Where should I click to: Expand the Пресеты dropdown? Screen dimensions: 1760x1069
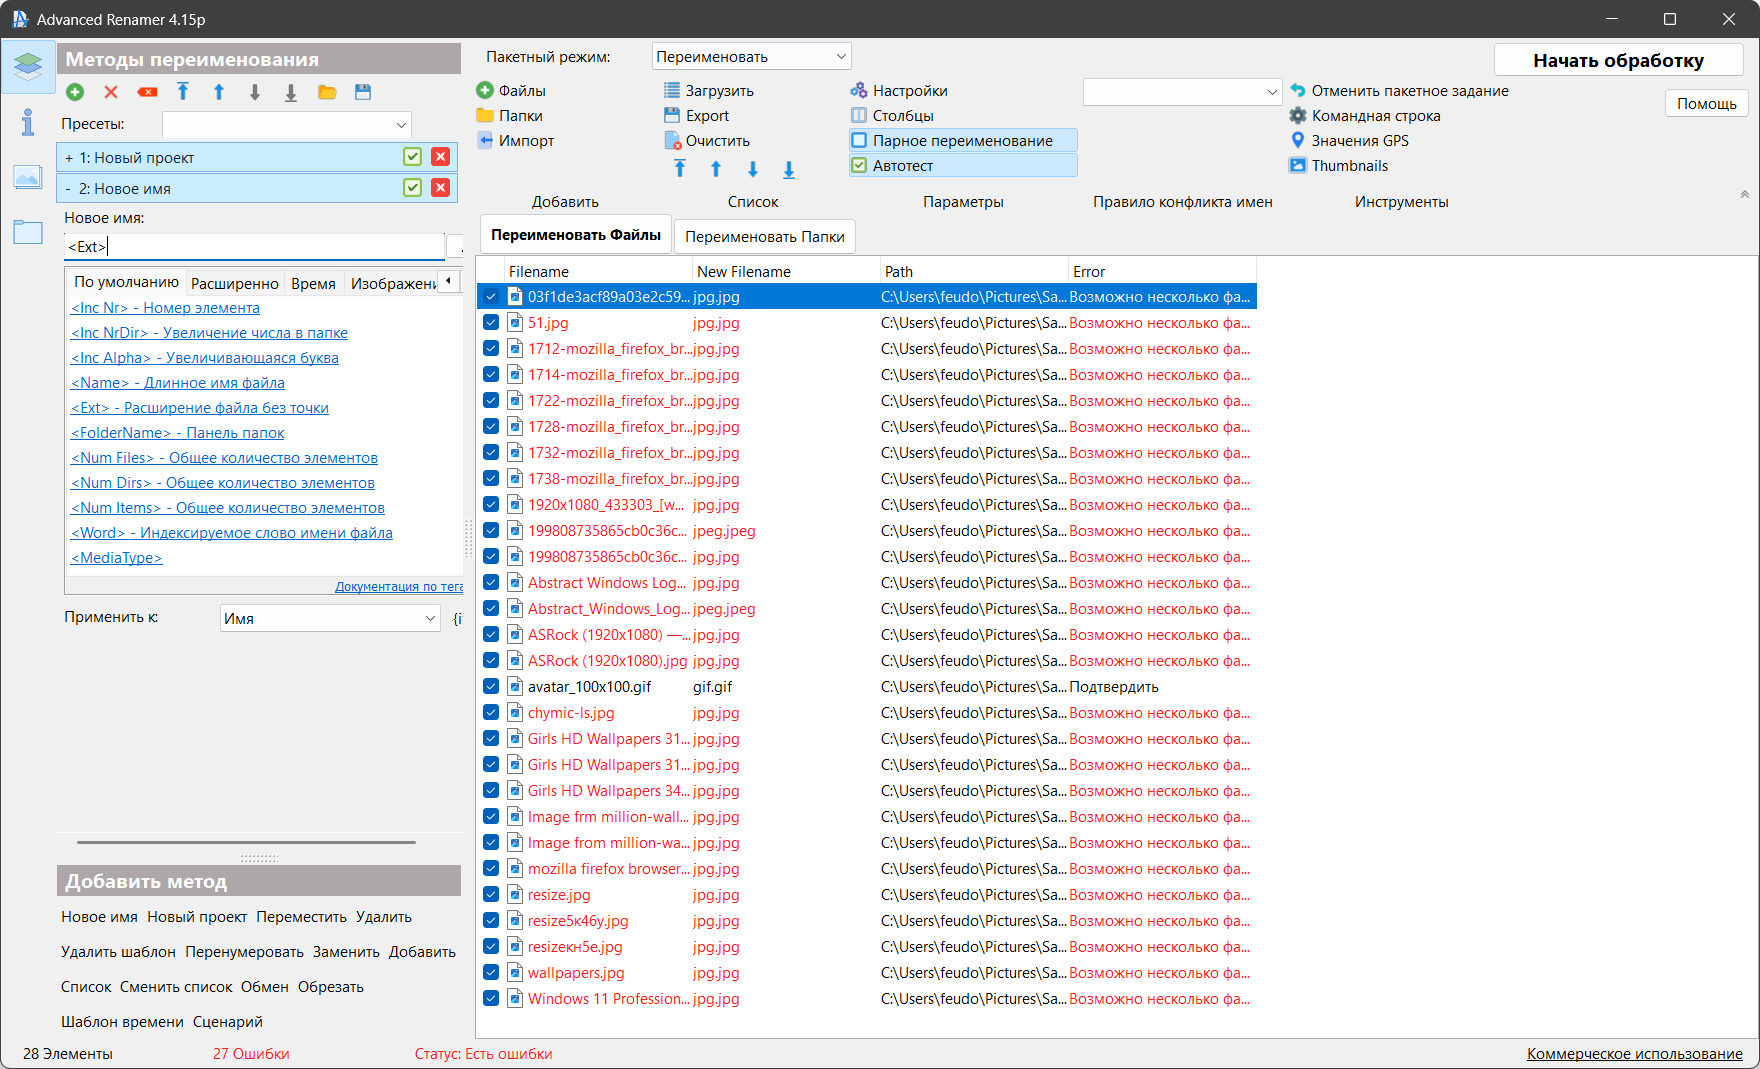(x=287, y=125)
